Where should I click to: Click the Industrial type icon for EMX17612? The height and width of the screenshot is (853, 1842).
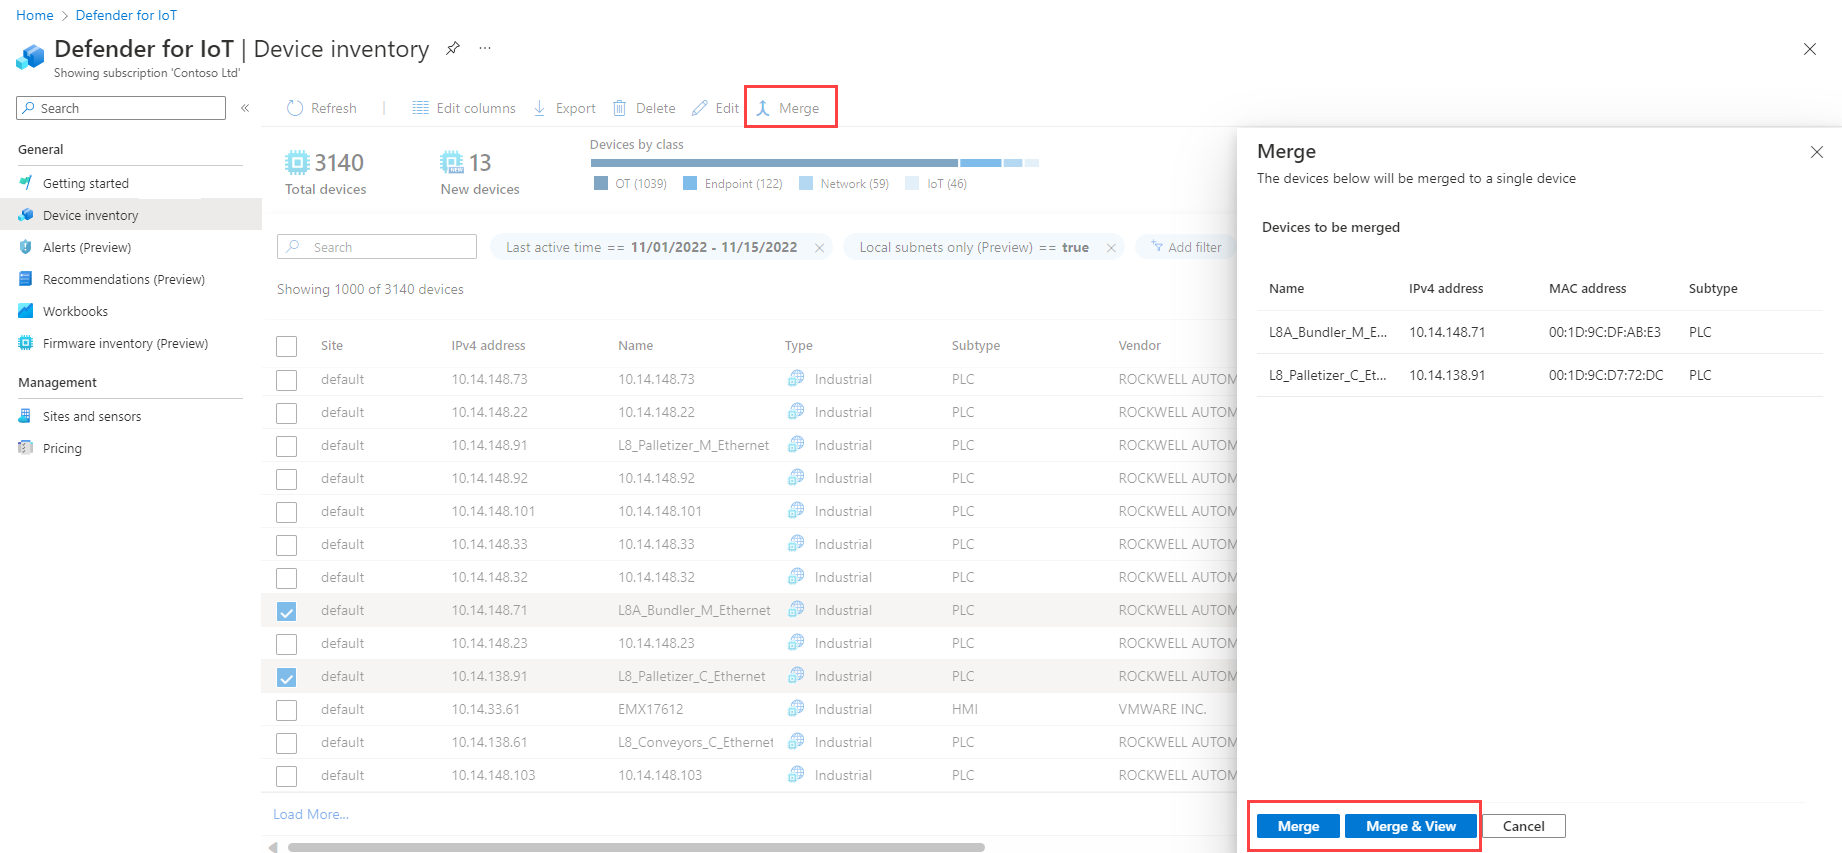click(796, 708)
